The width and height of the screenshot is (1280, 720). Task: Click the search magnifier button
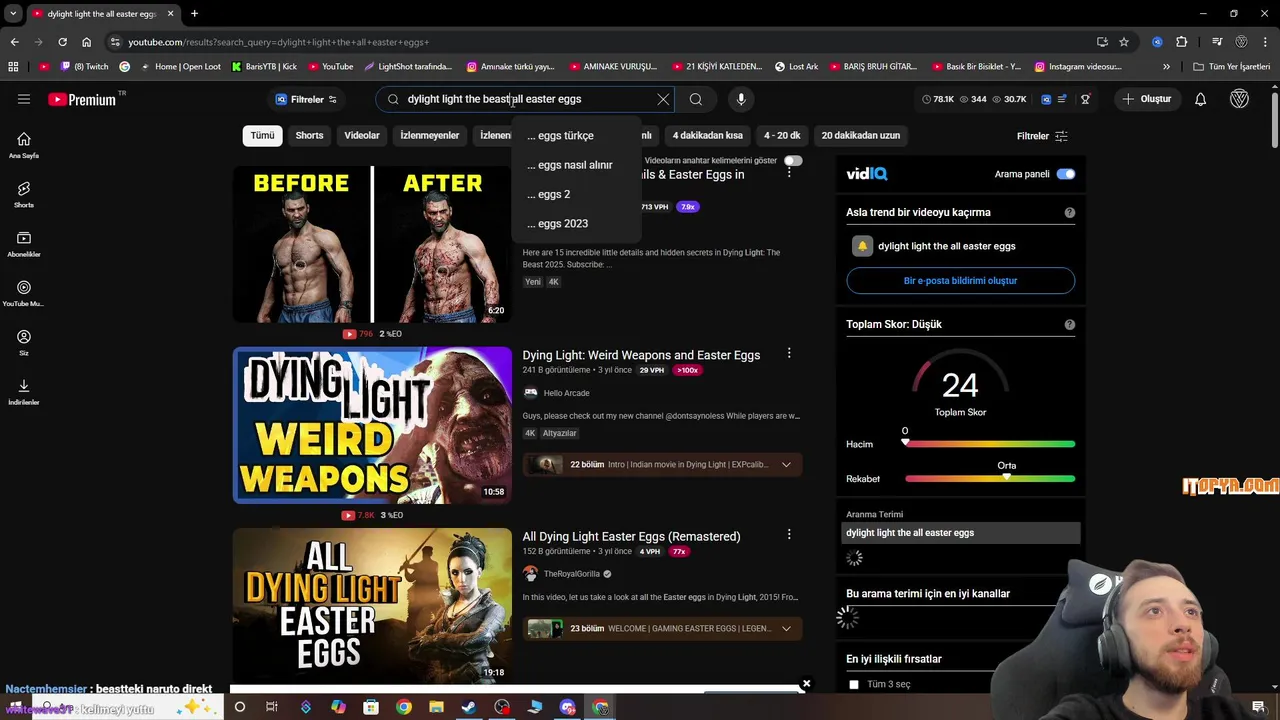click(696, 99)
